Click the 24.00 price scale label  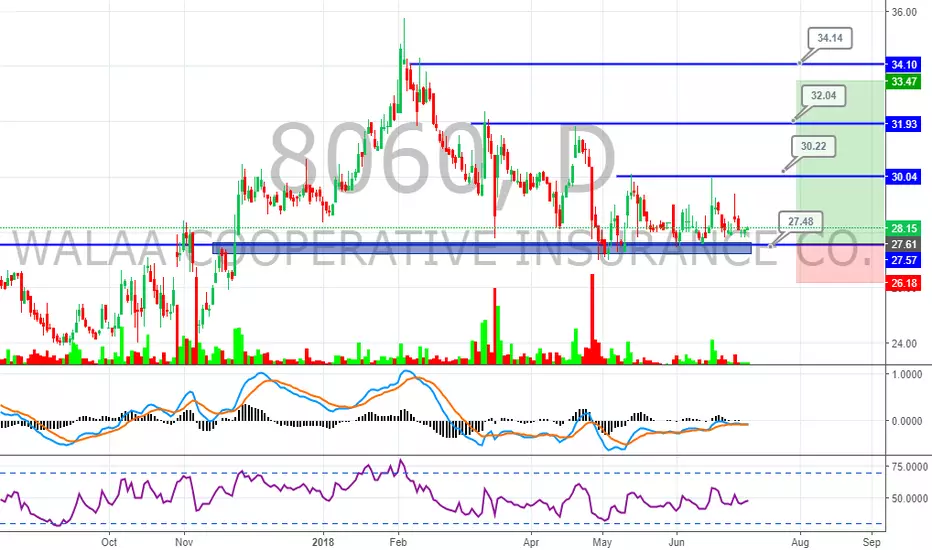pyautogui.click(x=903, y=343)
